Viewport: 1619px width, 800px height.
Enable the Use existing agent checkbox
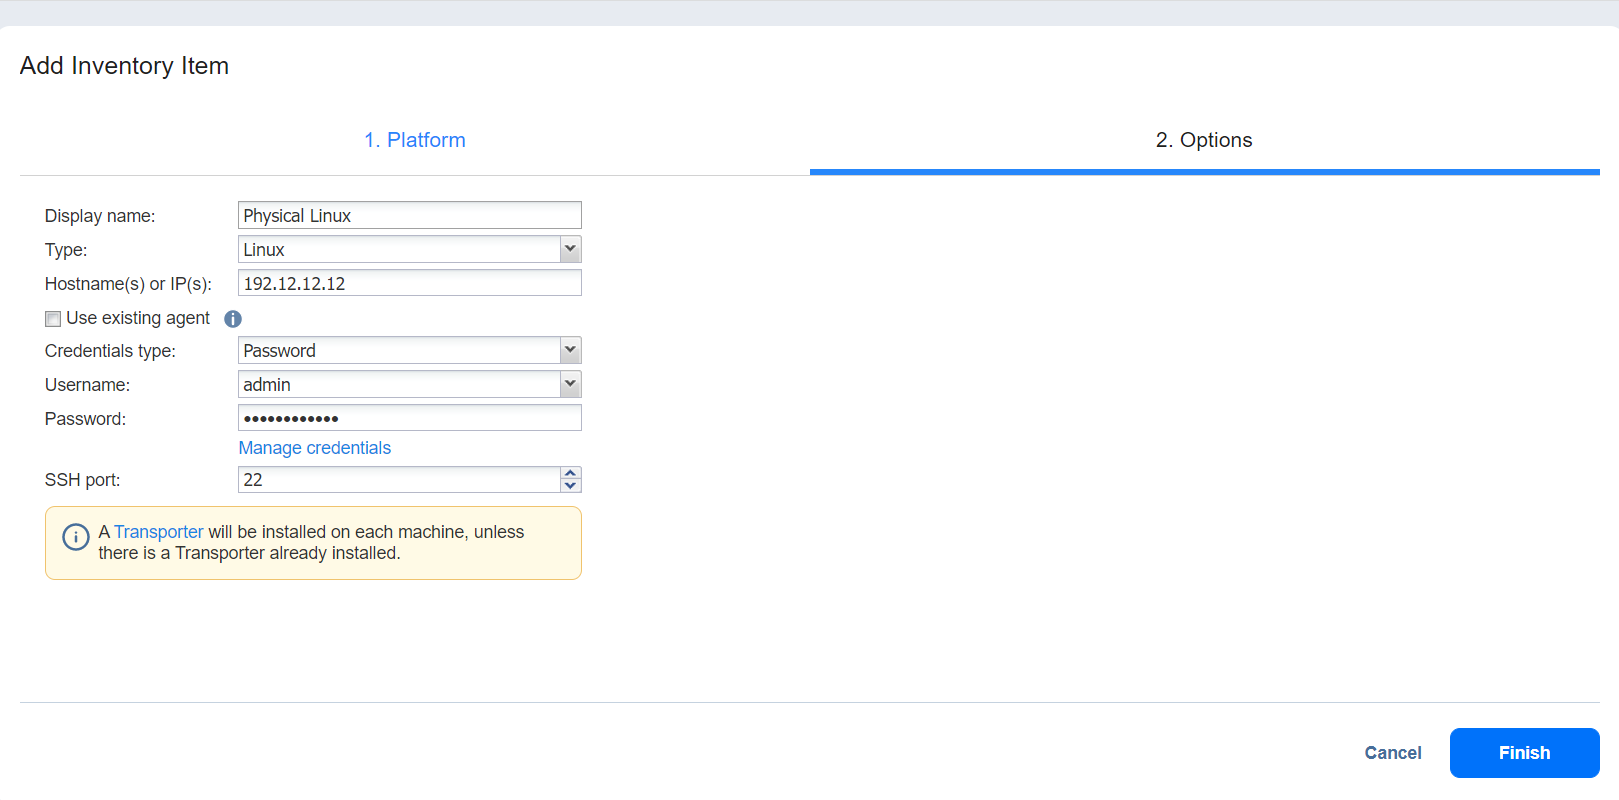click(x=53, y=319)
